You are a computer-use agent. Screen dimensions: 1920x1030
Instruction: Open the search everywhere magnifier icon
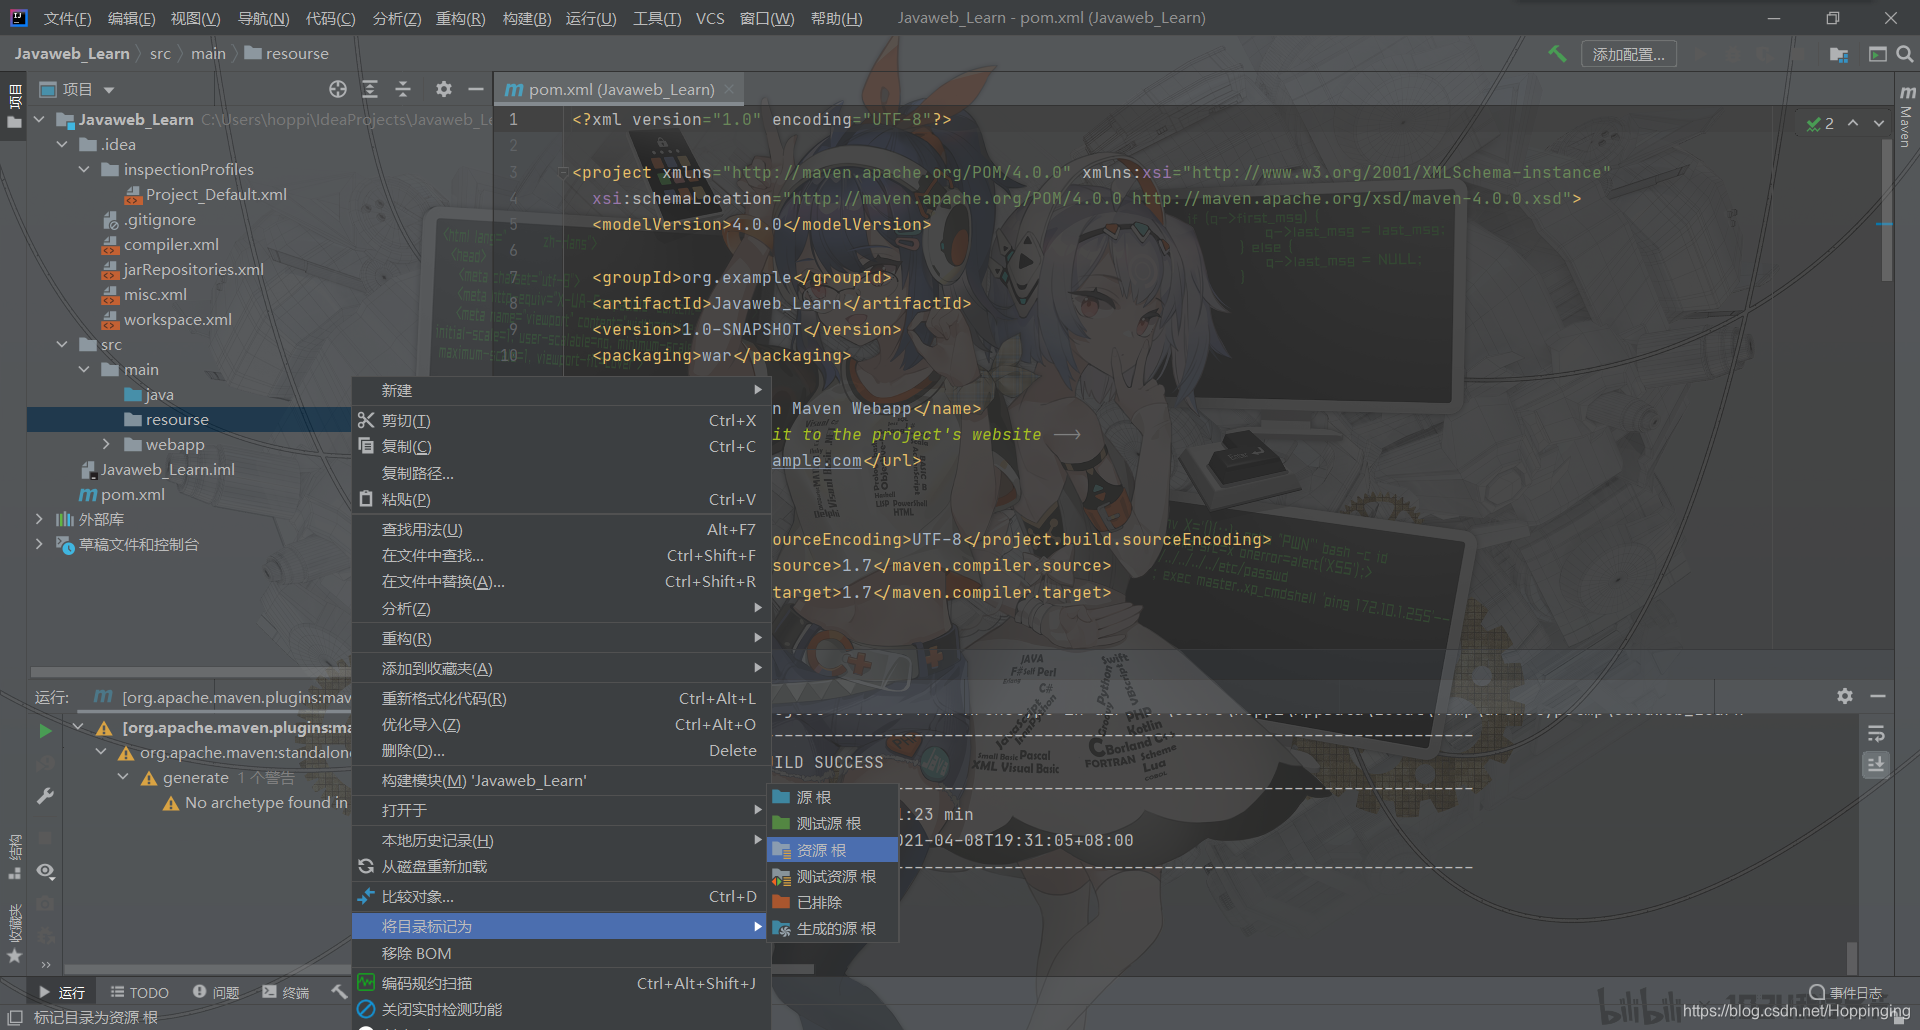1905,54
